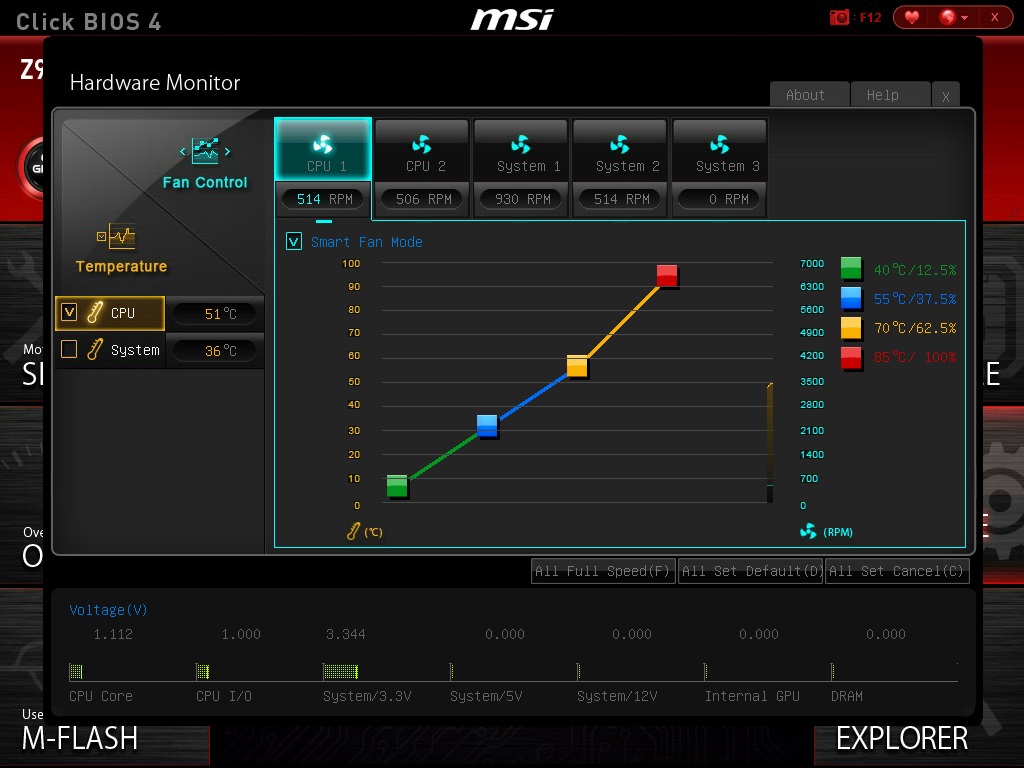Screen dimensions: 1024x768
Task: Open the Help tab
Action: tap(883, 95)
